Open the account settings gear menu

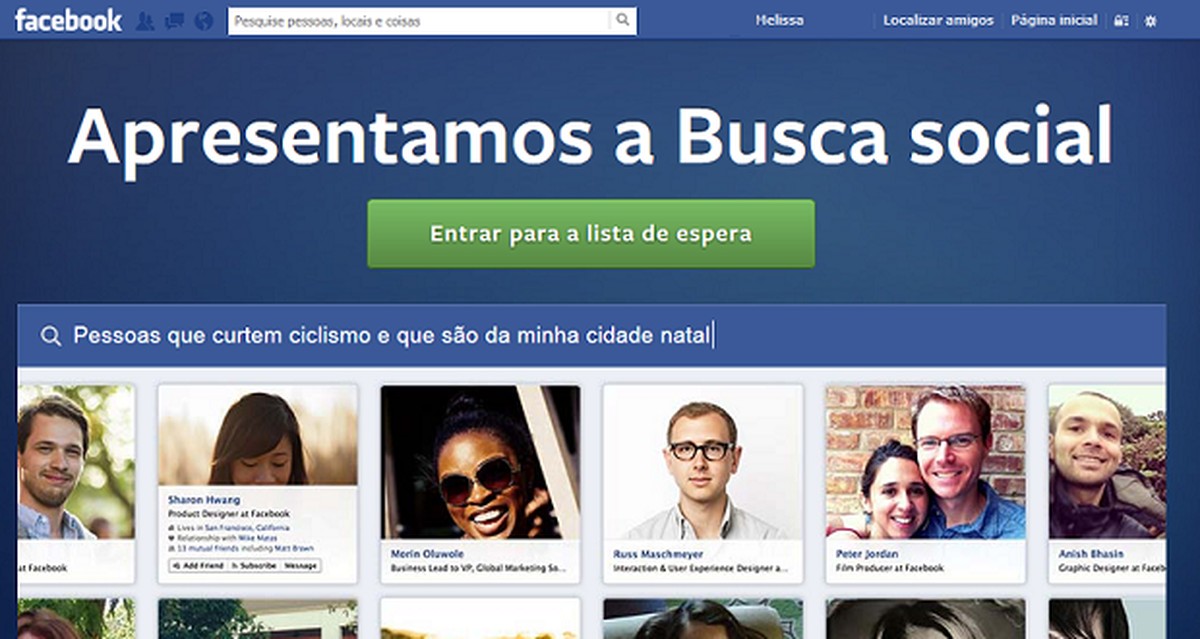point(1150,20)
